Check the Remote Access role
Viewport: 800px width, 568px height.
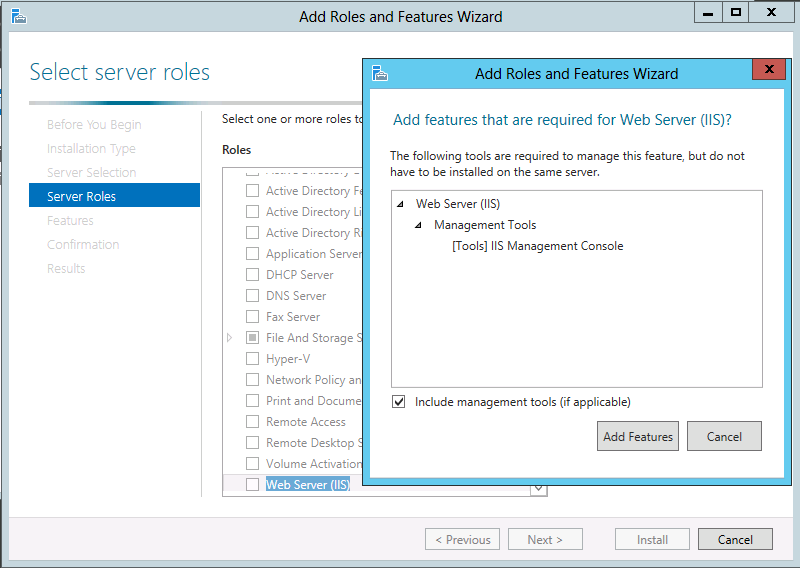click(253, 422)
